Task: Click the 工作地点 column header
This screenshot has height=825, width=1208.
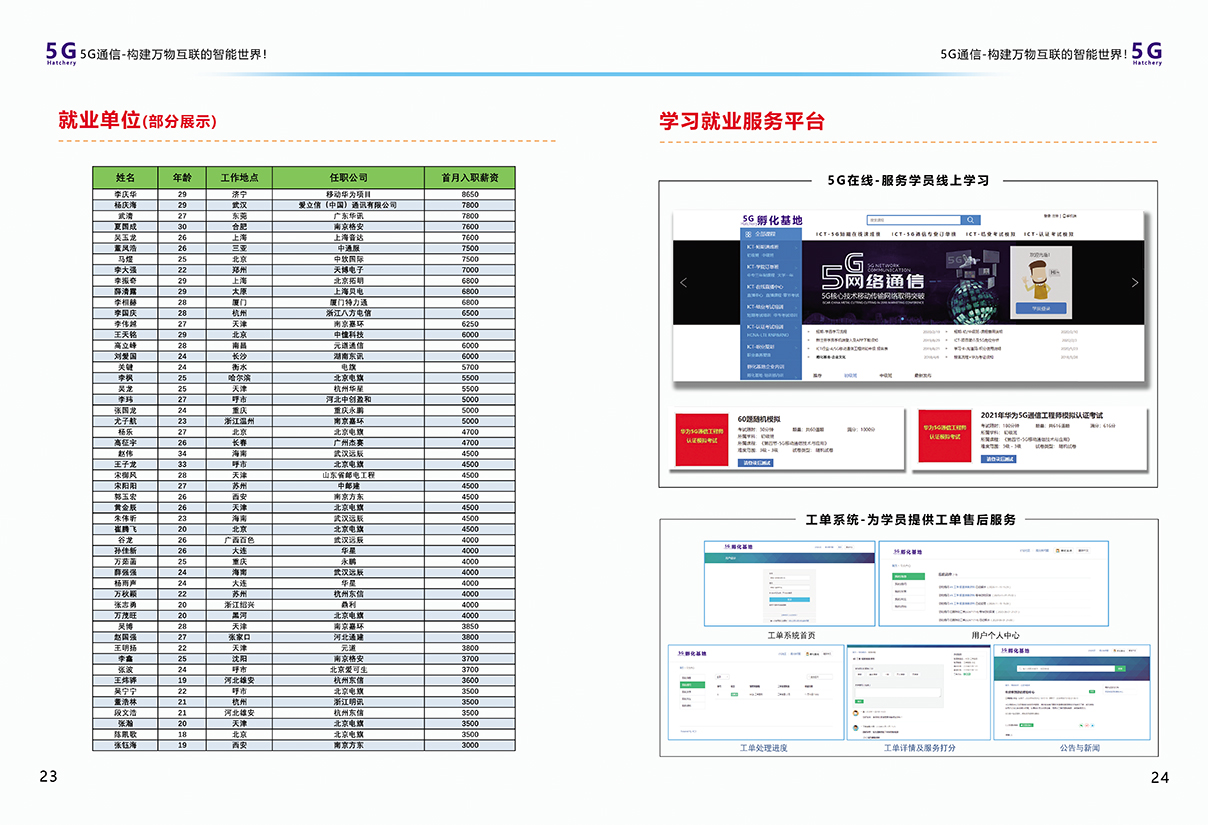Action: tap(239, 177)
